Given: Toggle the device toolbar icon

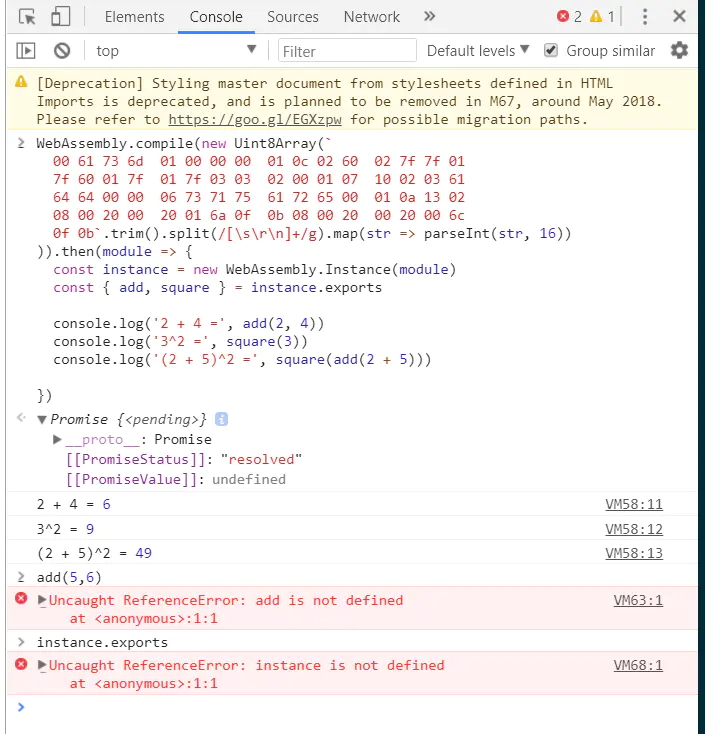Looking at the screenshot, I should 60,17.
